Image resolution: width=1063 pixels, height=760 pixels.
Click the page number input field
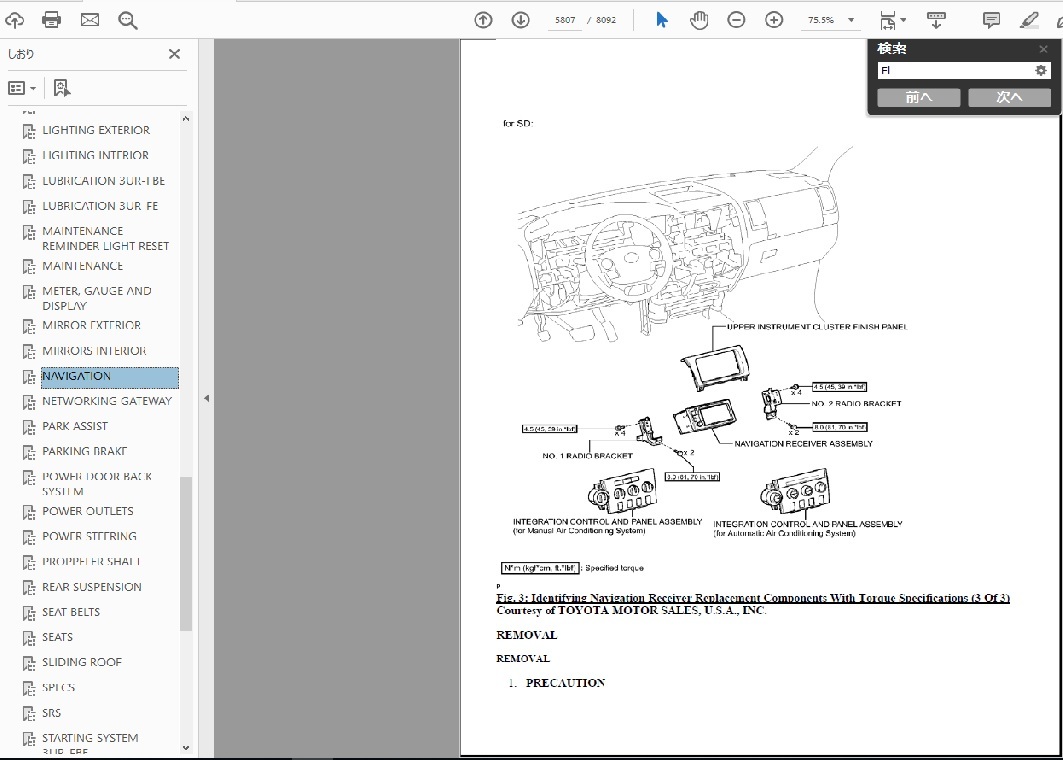(567, 20)
